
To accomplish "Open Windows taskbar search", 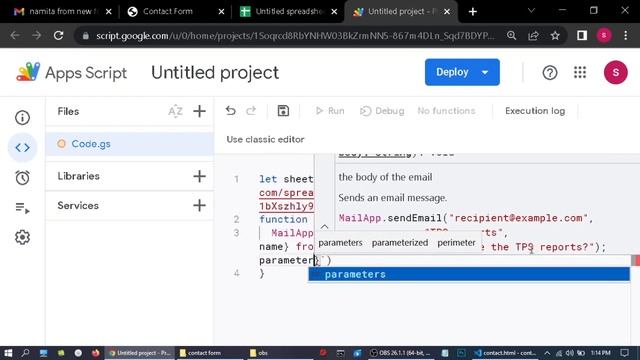I will (x=25, y=353).
